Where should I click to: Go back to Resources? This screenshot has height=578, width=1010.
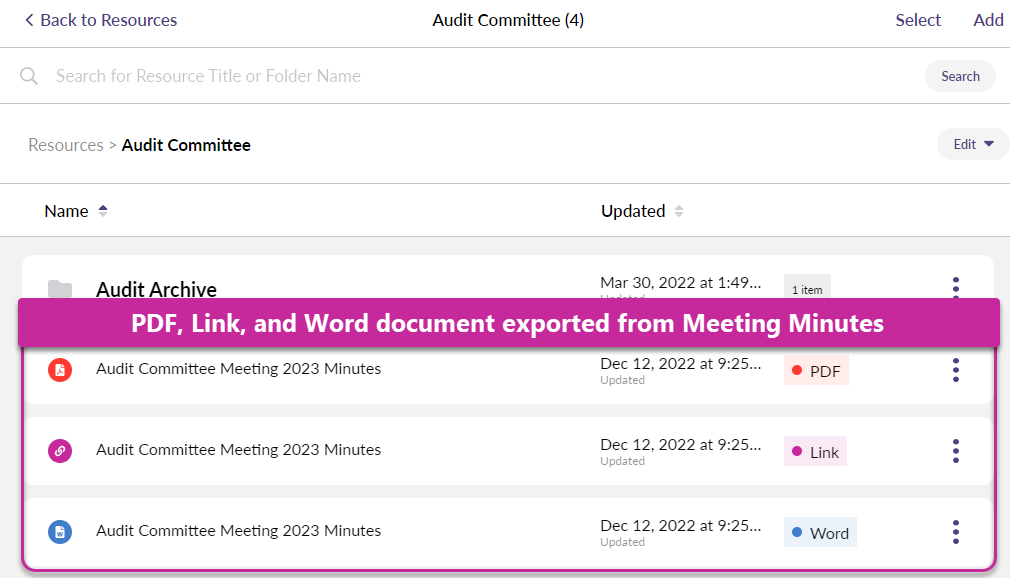coord(100,20)
